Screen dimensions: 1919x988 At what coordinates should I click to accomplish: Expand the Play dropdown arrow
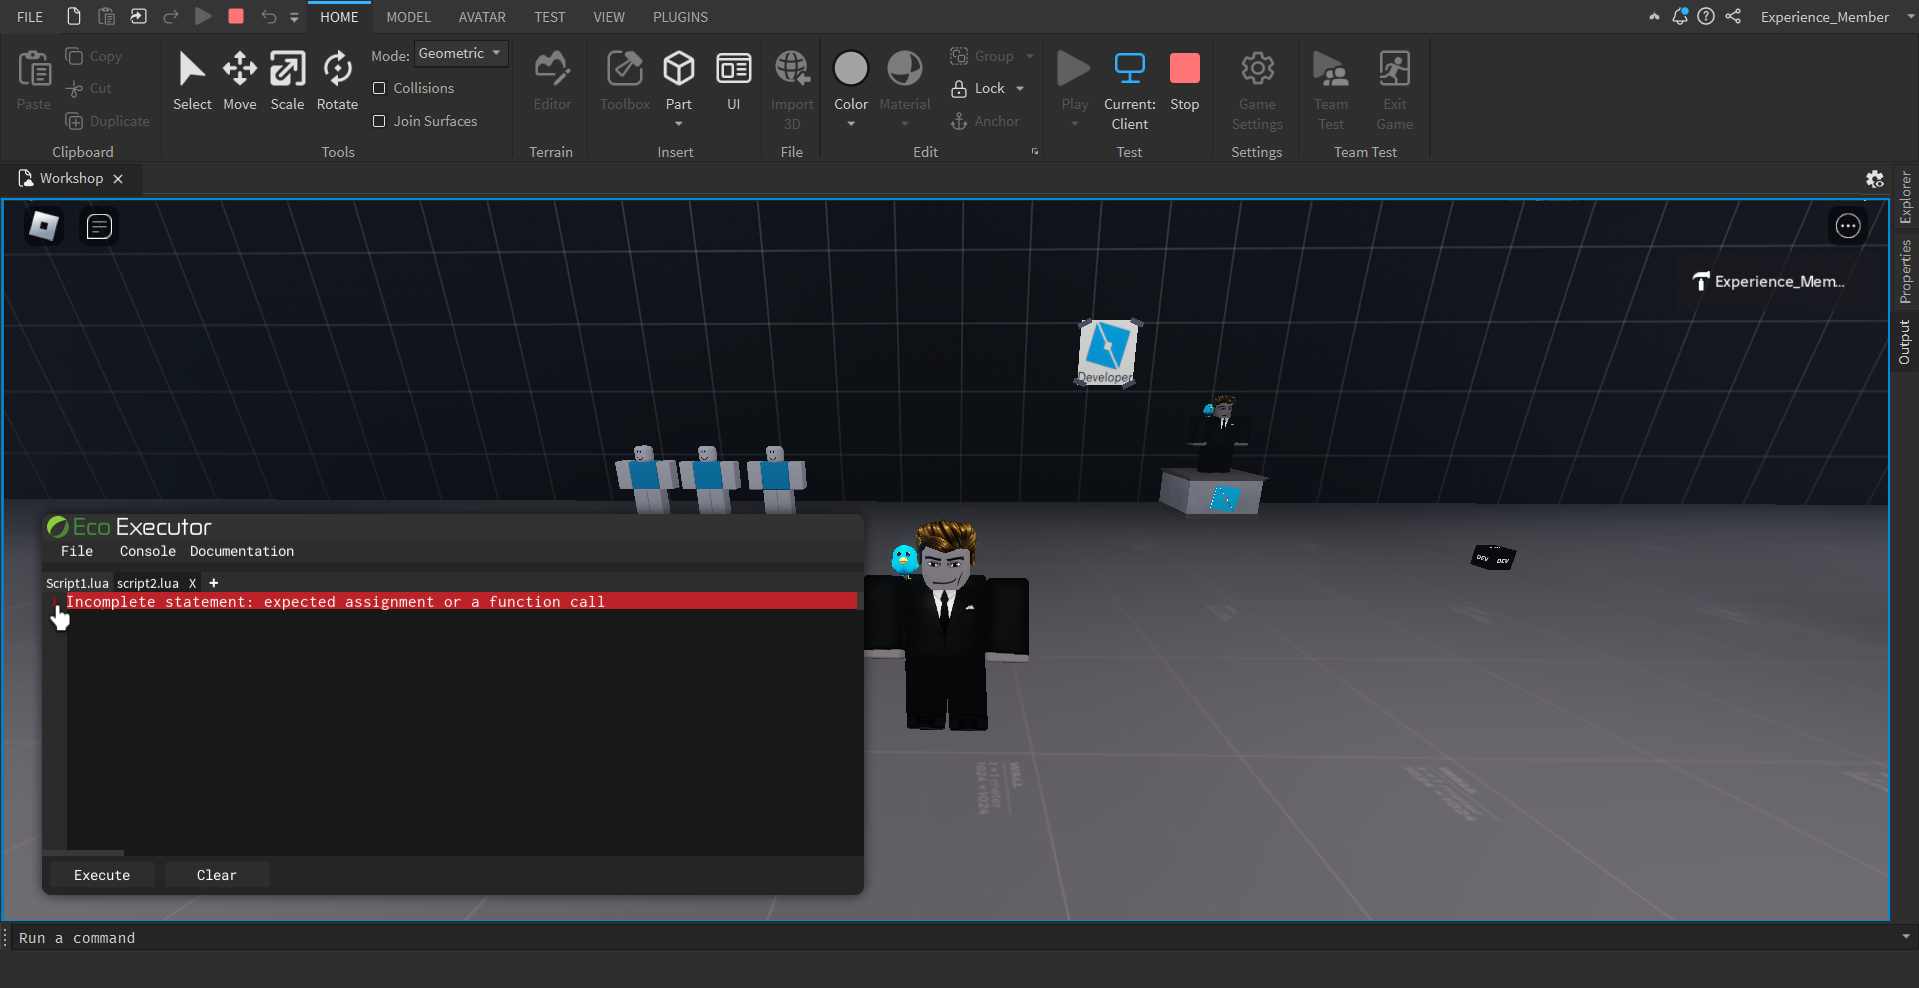tap(1075, 125)
